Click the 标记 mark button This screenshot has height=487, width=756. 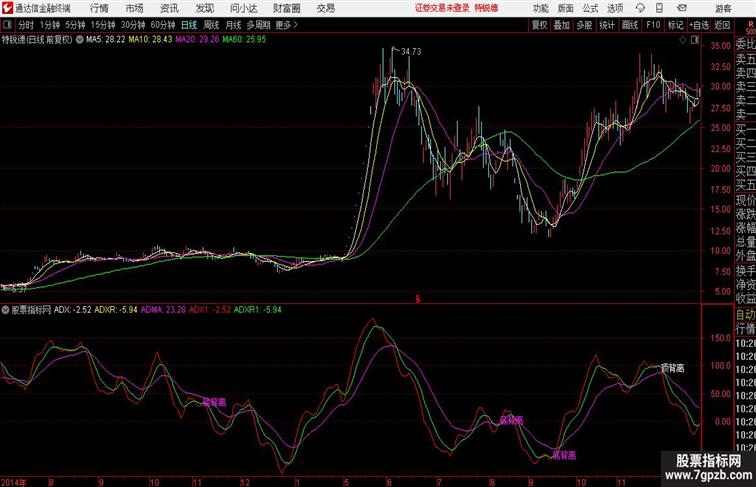(675, 25)
